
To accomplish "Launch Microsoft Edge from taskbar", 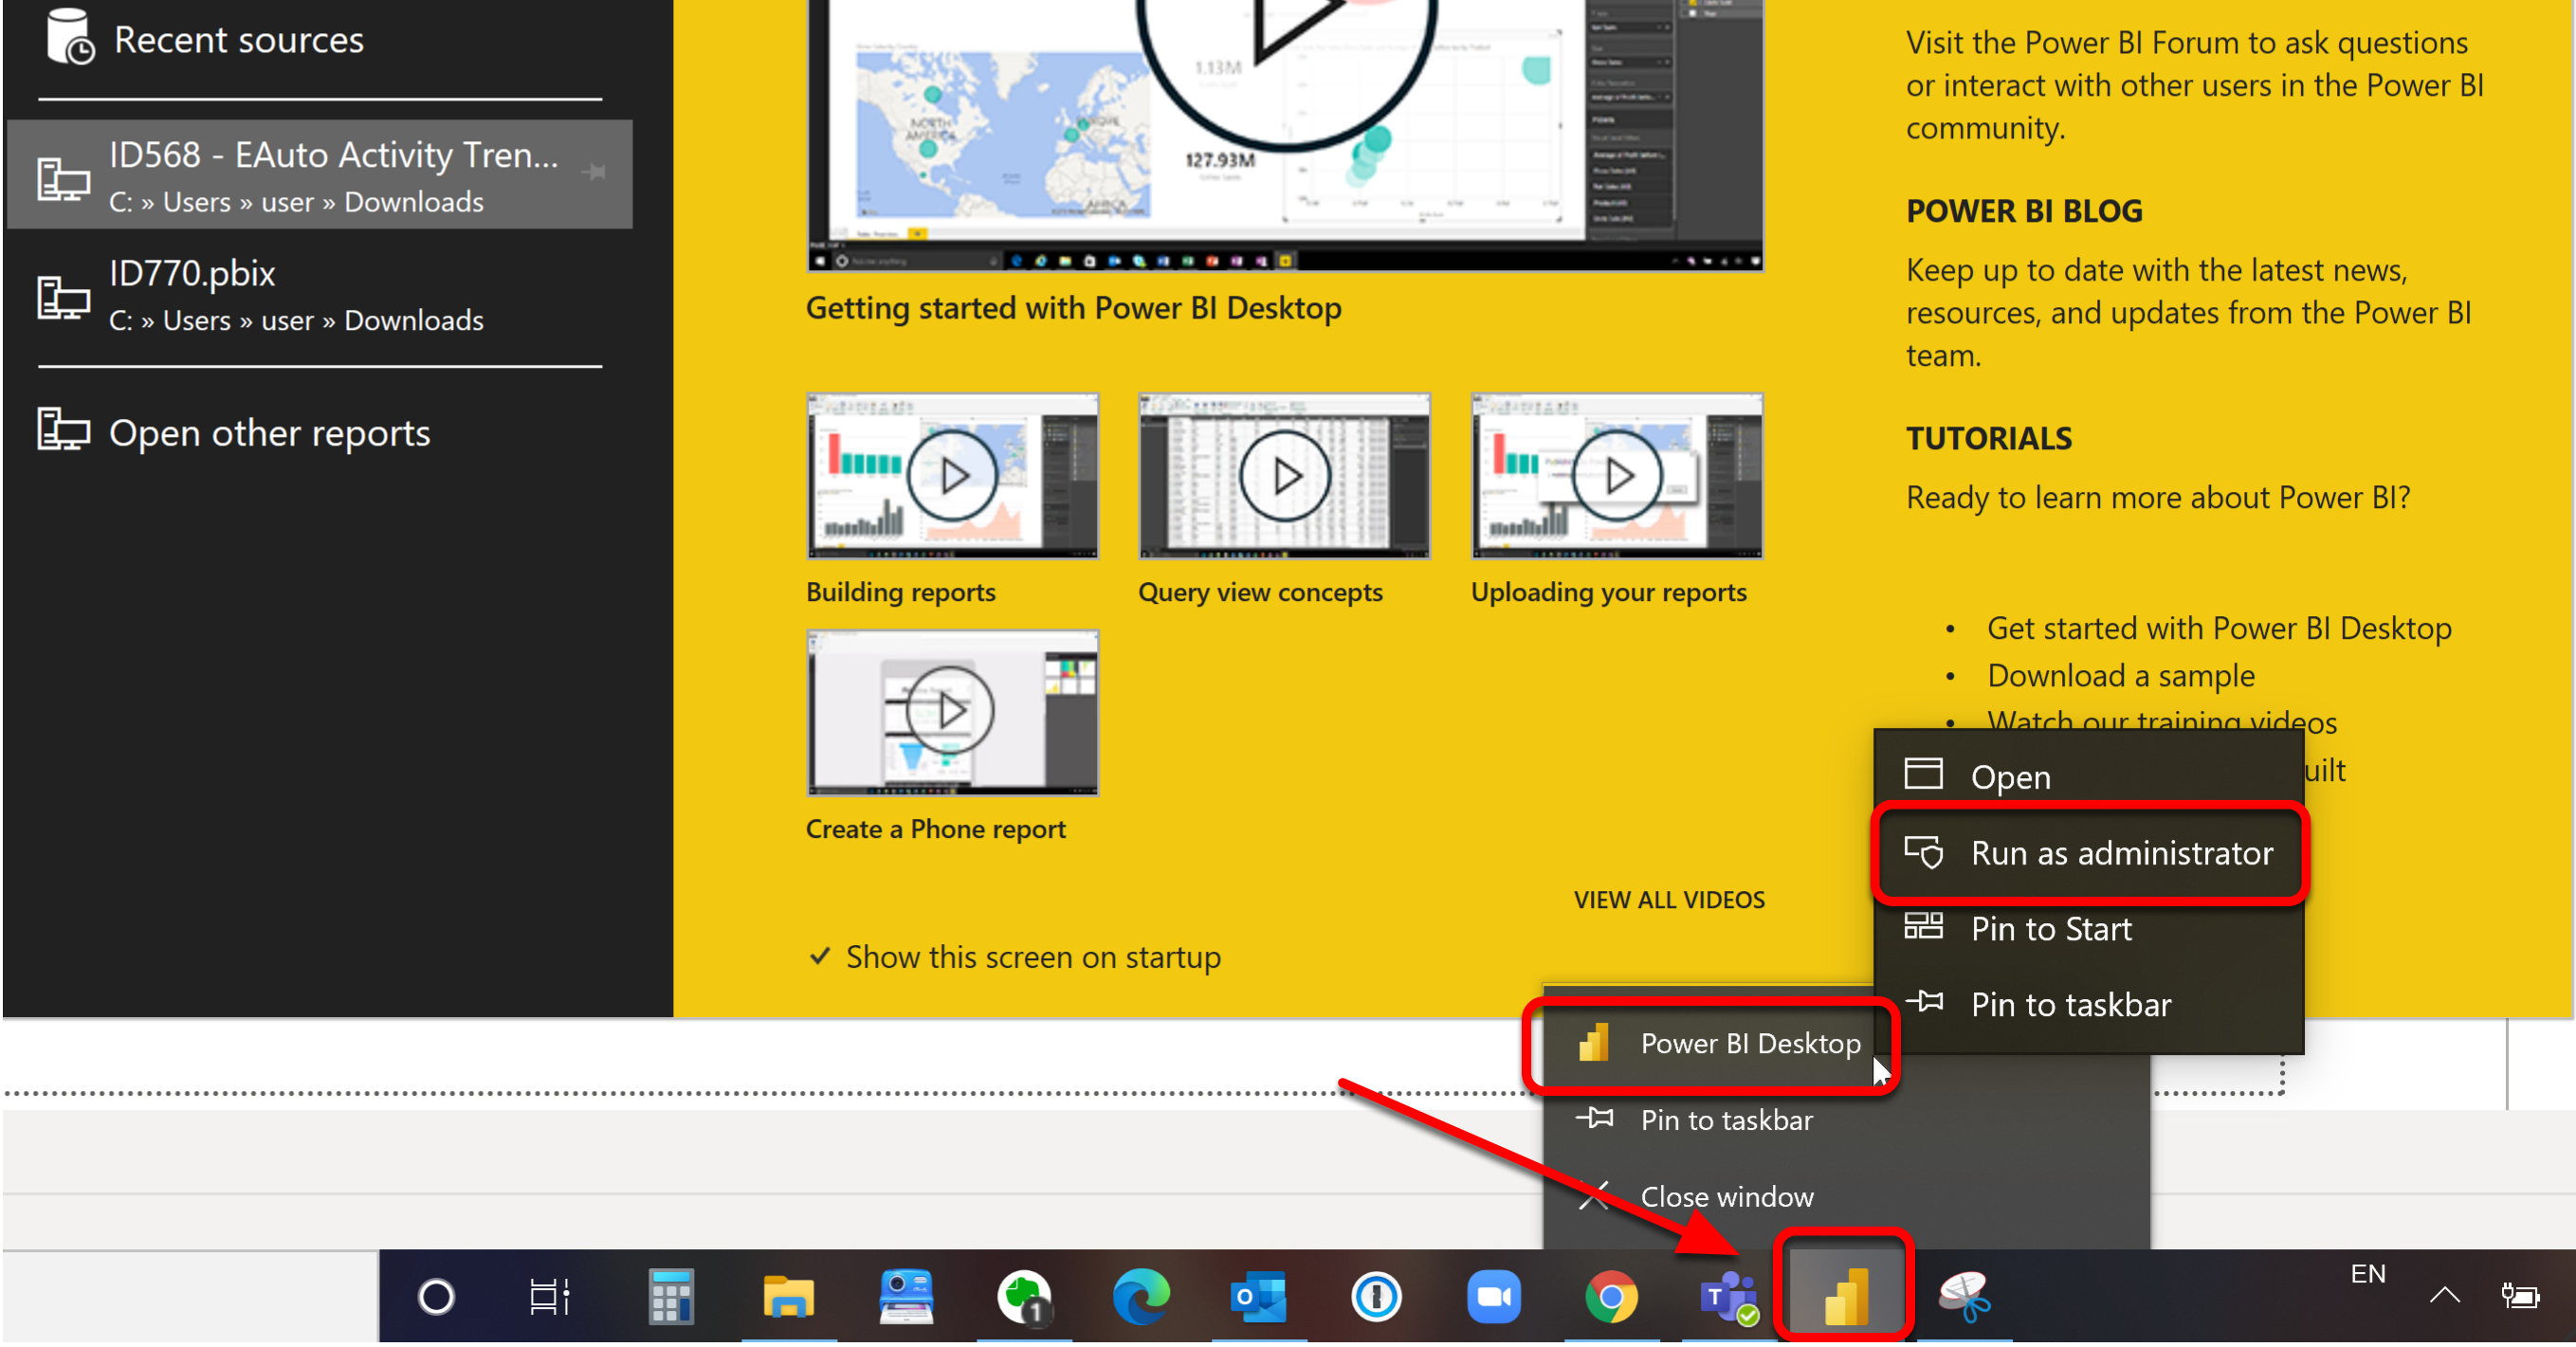I will (x=1141, y=1297).
